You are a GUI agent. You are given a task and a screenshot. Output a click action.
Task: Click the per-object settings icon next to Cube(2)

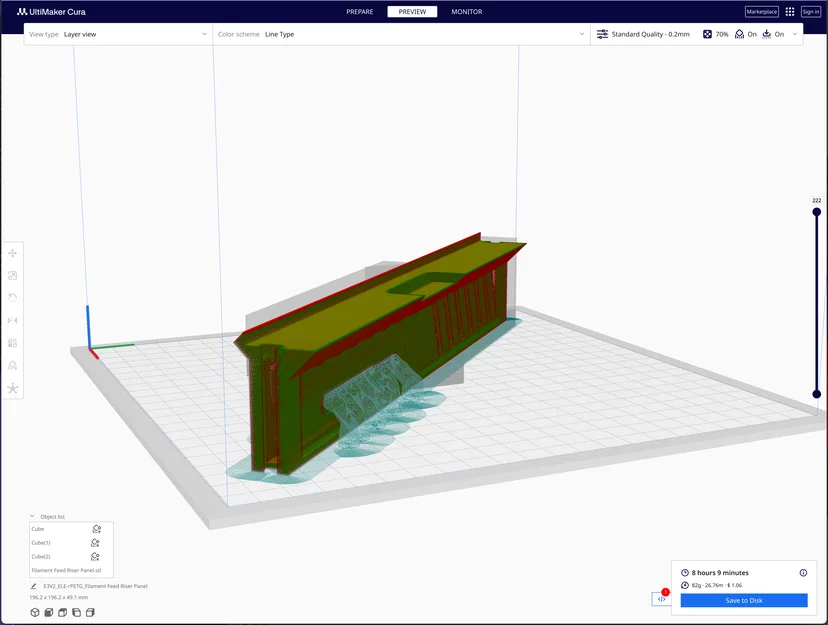(x=95, y=556)
